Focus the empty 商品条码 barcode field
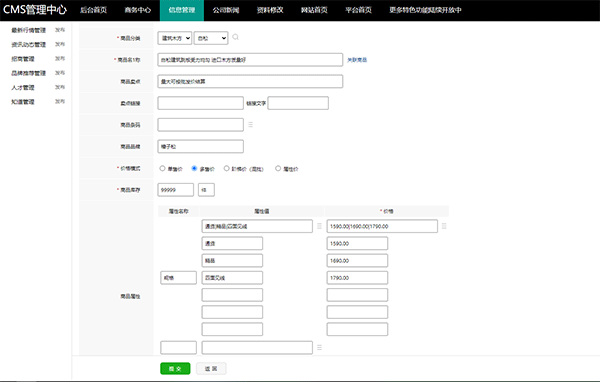This screenshot has height=382, width=600. coord(201,125)
